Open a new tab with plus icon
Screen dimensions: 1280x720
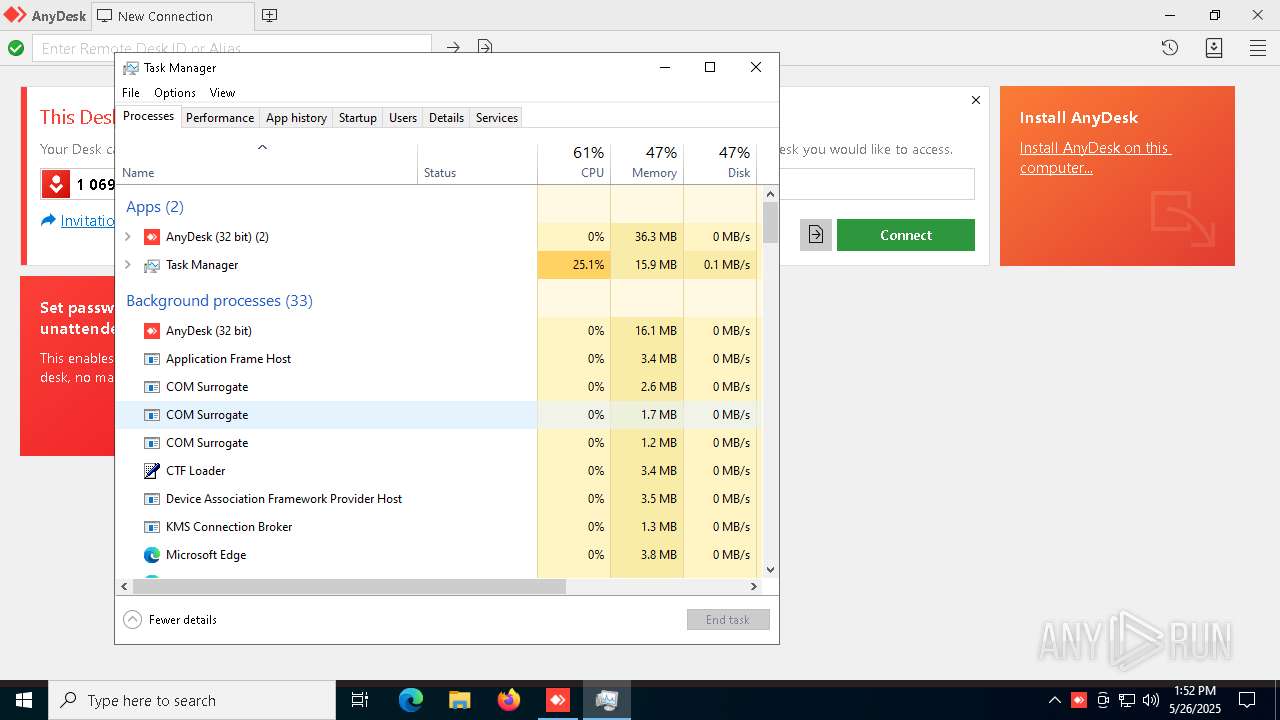click(270, 16)
